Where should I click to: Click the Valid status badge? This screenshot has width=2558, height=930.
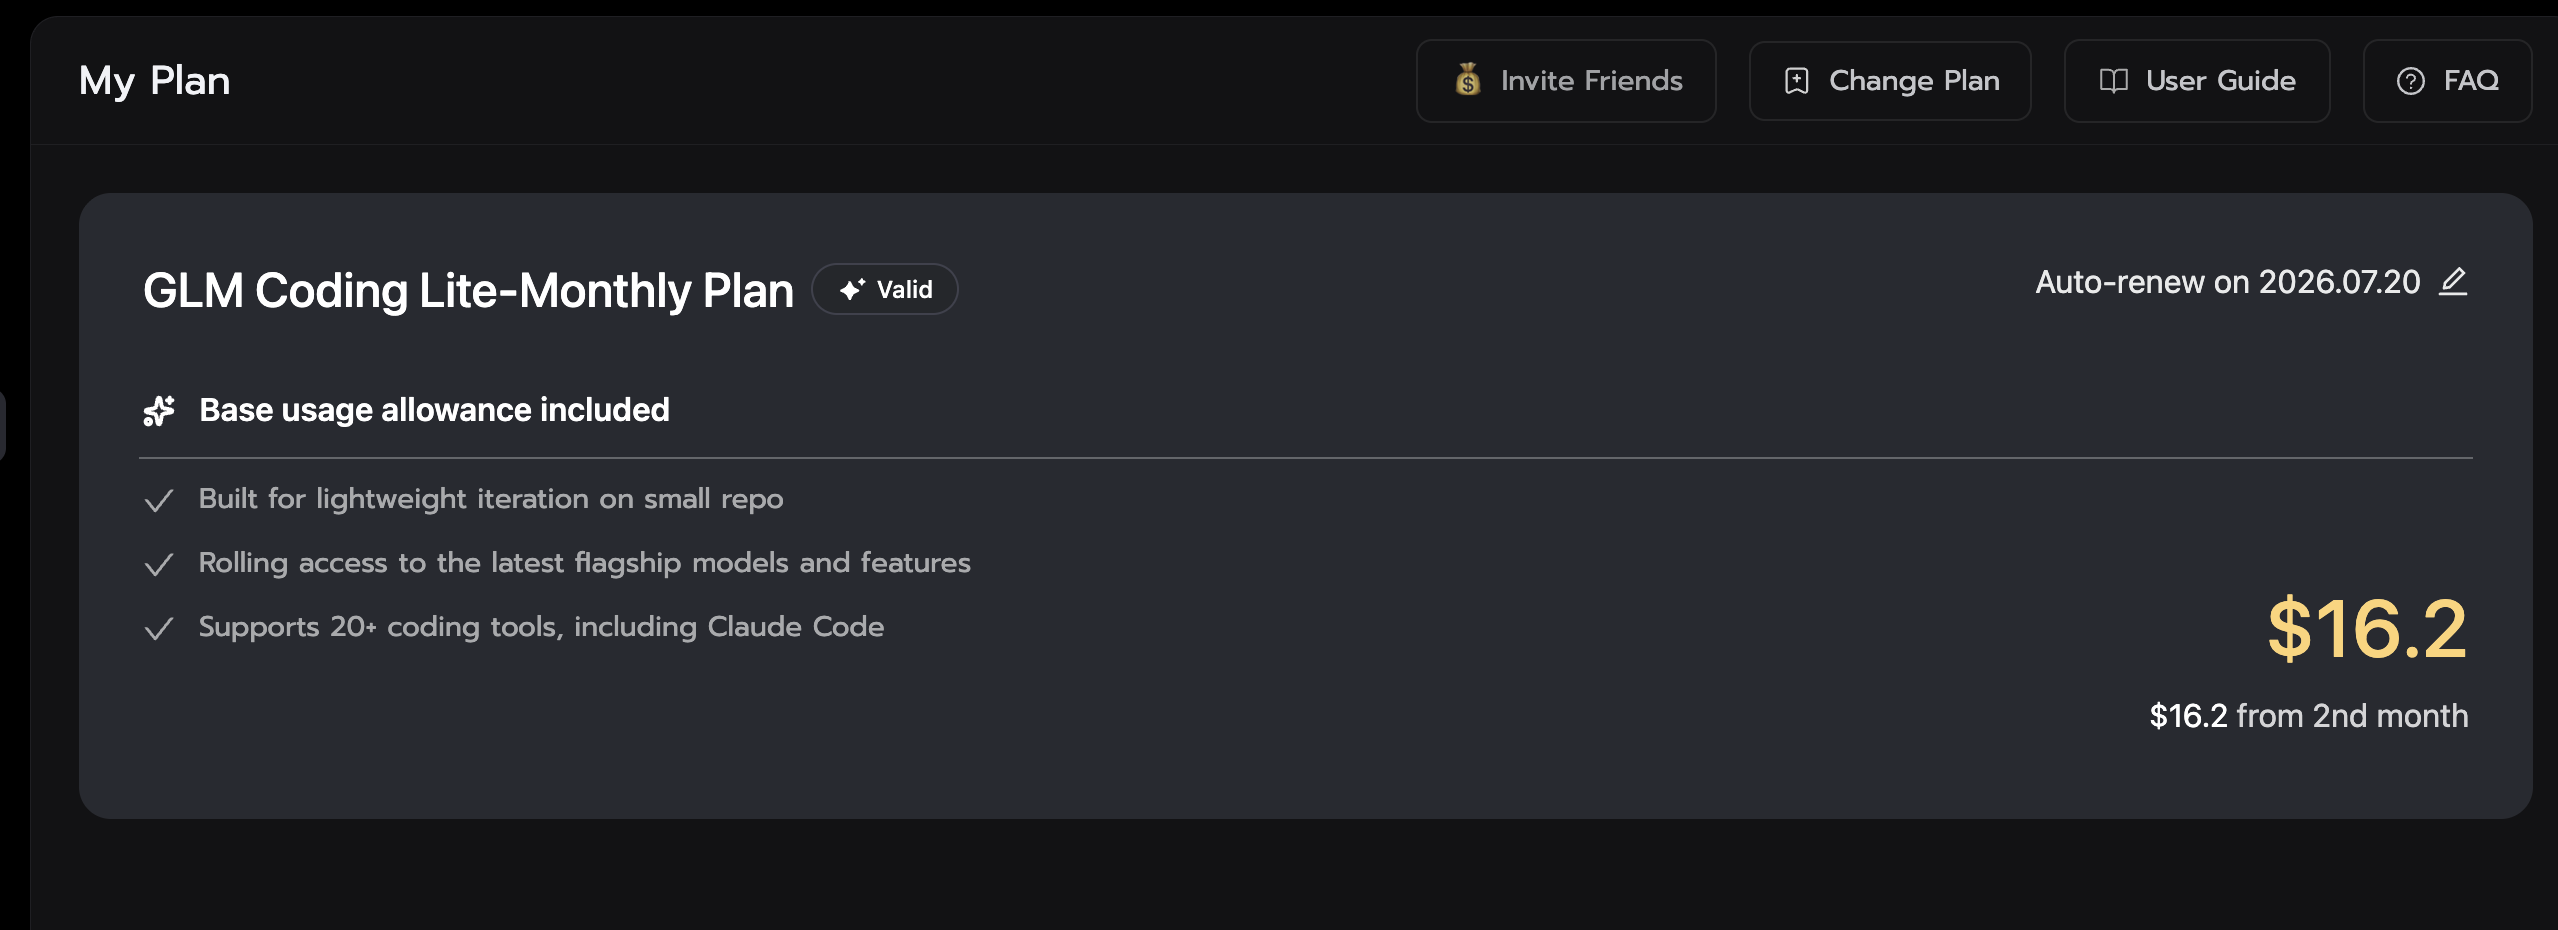[x=885, y=289]
